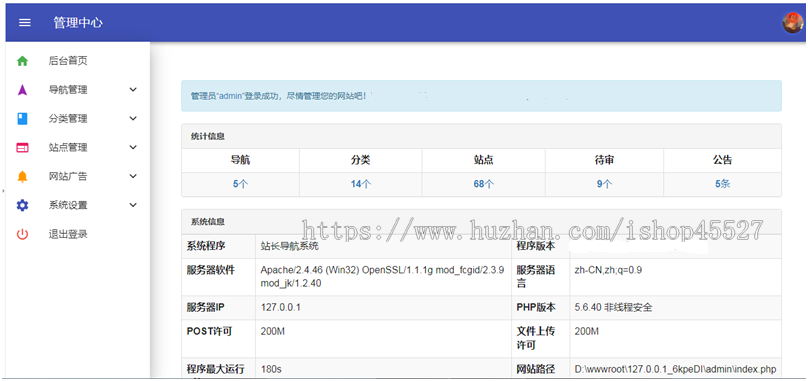Expand the 分类管理 chevron
Screen dimensions: 808x381
(133, 119)
